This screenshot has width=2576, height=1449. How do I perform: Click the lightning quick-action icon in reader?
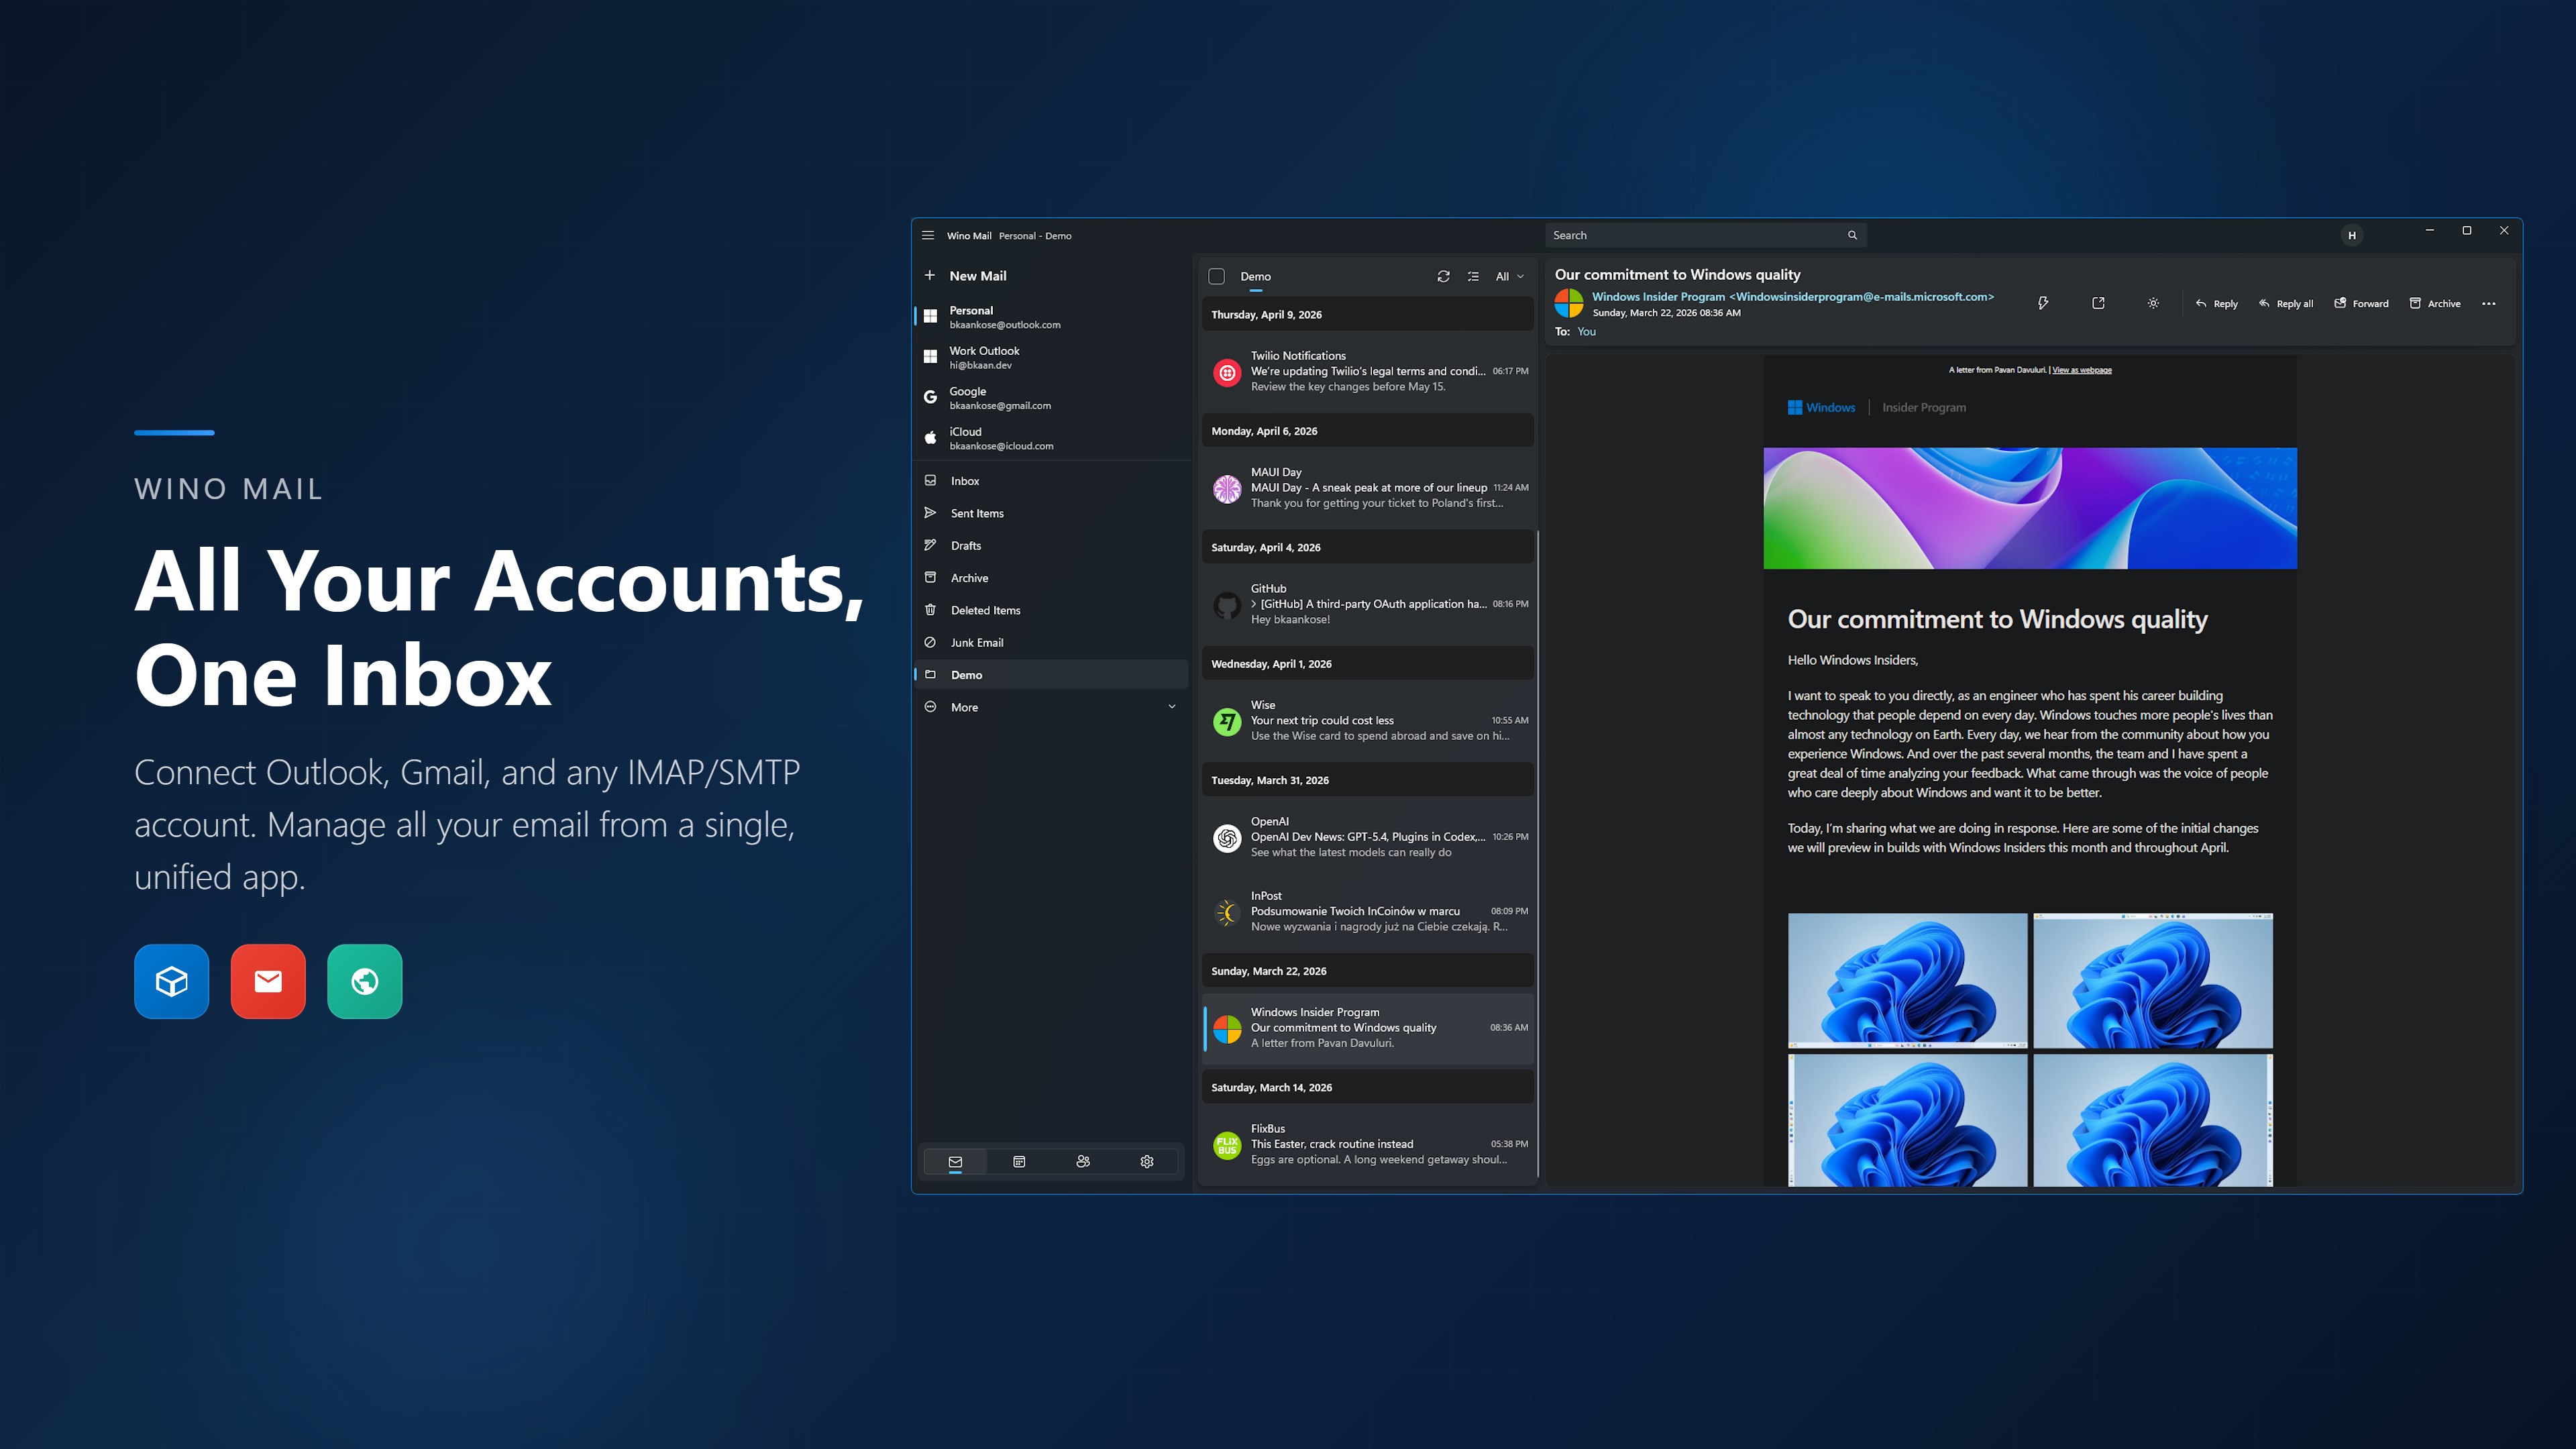pyautogui.click(x=2043, y=304)
